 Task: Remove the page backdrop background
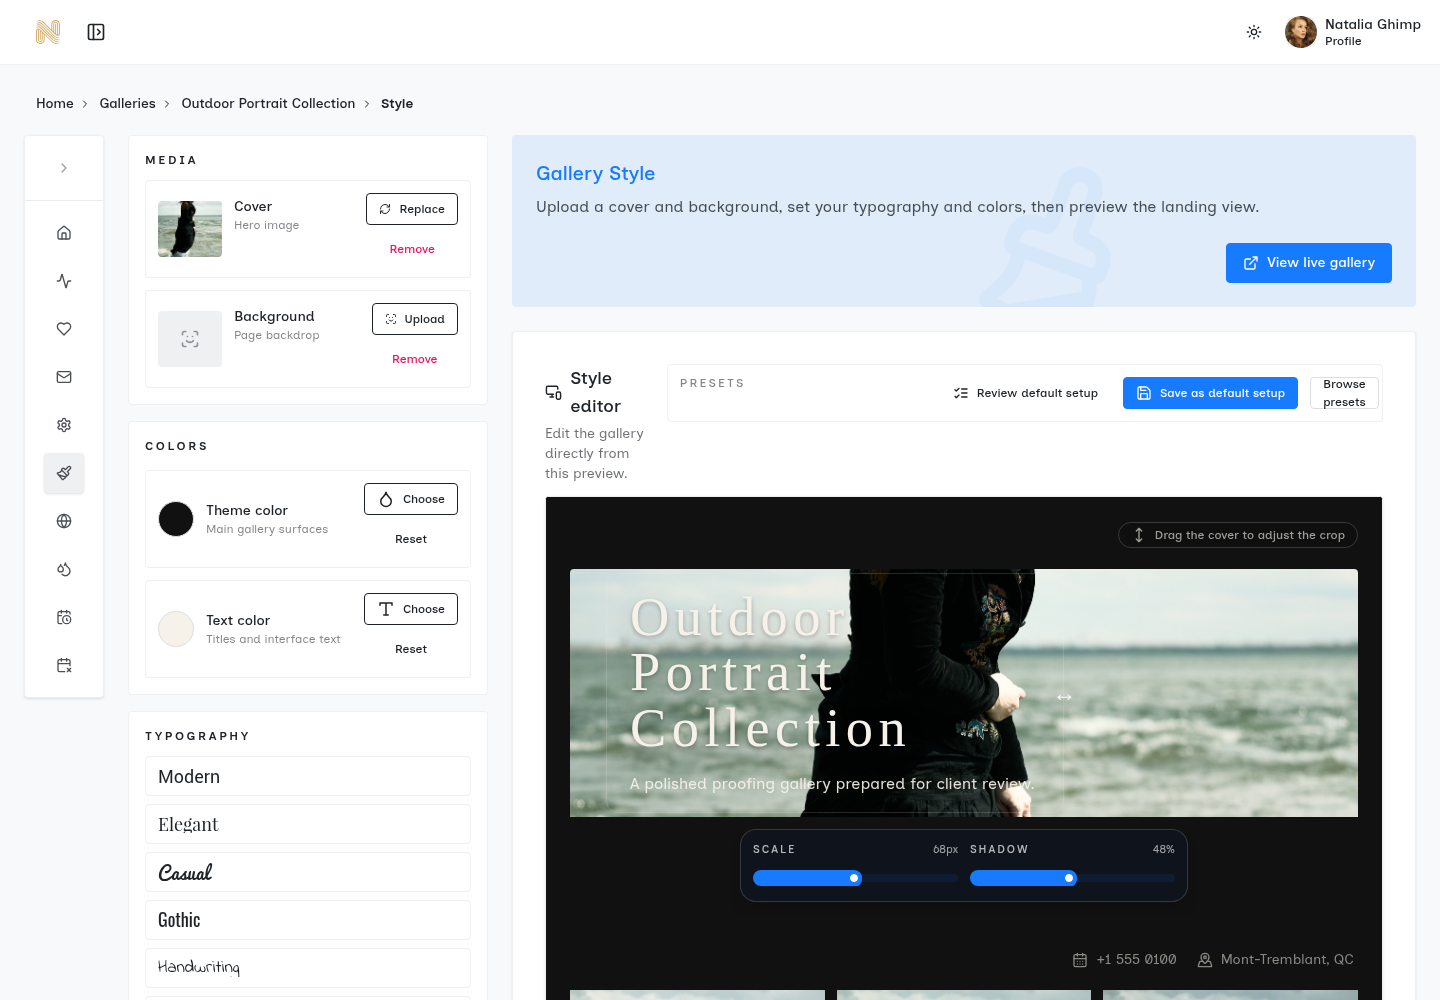415,359
